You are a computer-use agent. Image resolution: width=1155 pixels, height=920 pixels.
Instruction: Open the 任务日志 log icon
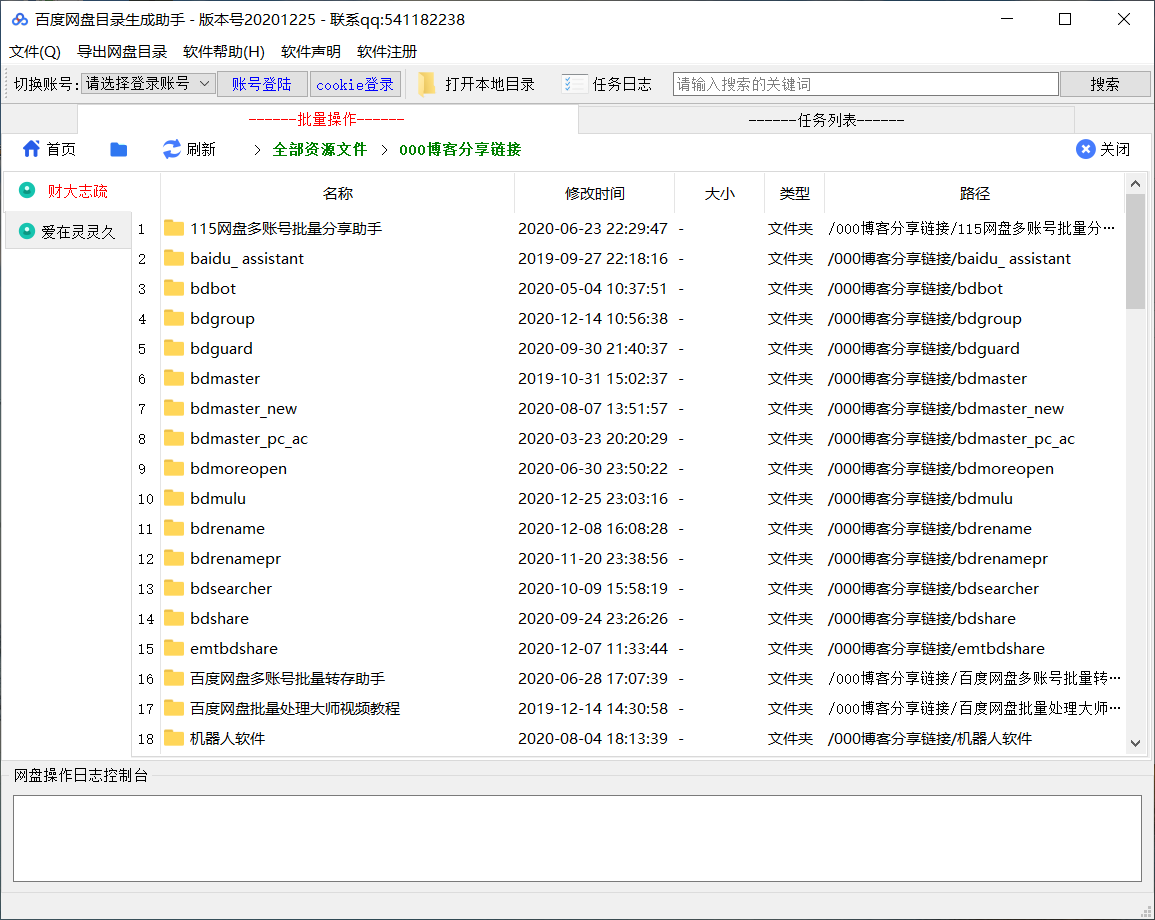(x=573, y=82)
